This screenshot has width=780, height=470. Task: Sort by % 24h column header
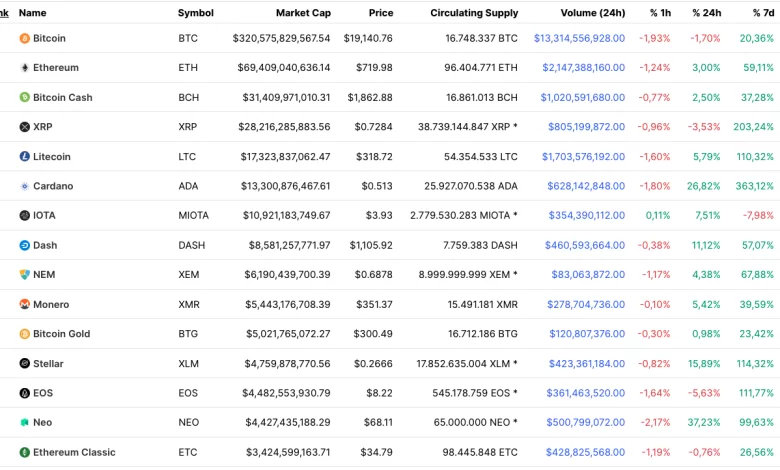click(706, 13)
